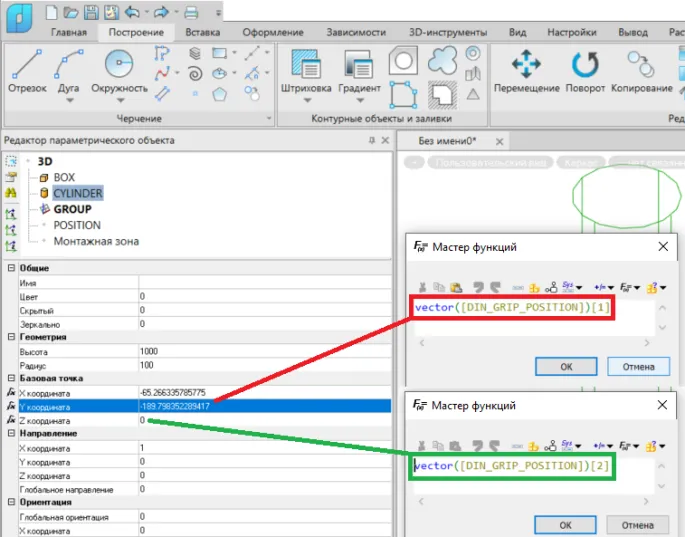685x537 pixels.
Task: Select the GROUP node in tree
Action: tap(72, 209)
